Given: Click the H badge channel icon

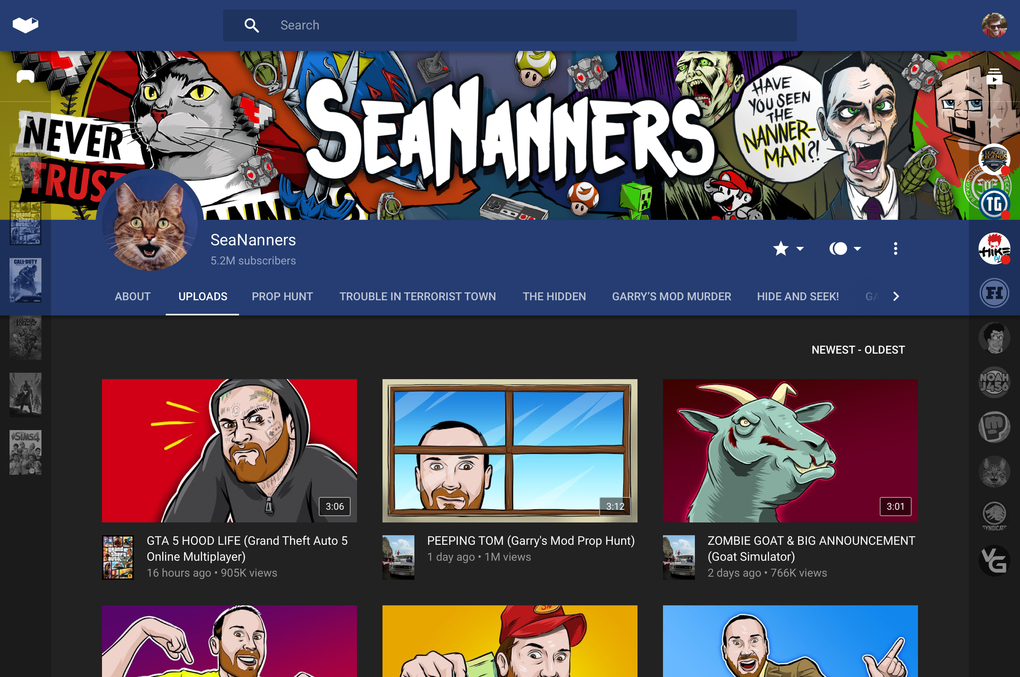Looking at the screenshot, I should coord(994,293).
